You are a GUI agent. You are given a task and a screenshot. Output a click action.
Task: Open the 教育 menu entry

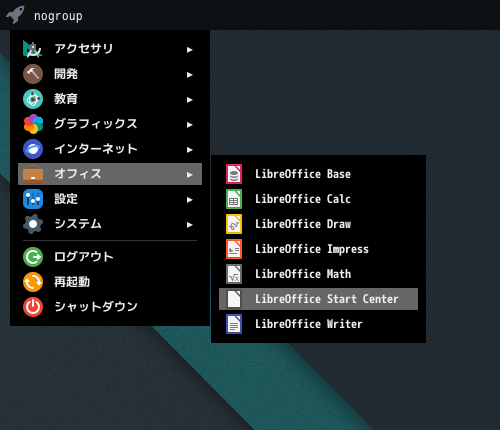click(110, 99)
